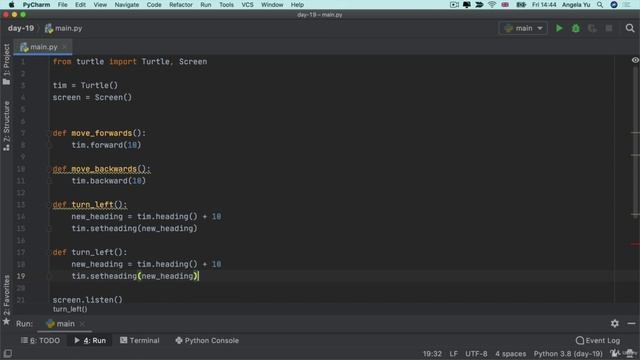Open Run tool window settings gear
Screen dimensions: 640x360
click(615, 323)
